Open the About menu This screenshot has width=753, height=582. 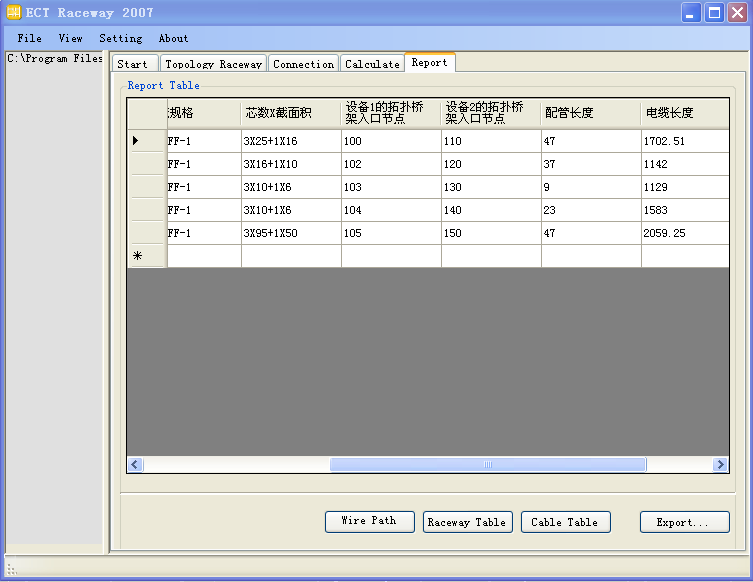pyautogui.click(x=173, y=38)
